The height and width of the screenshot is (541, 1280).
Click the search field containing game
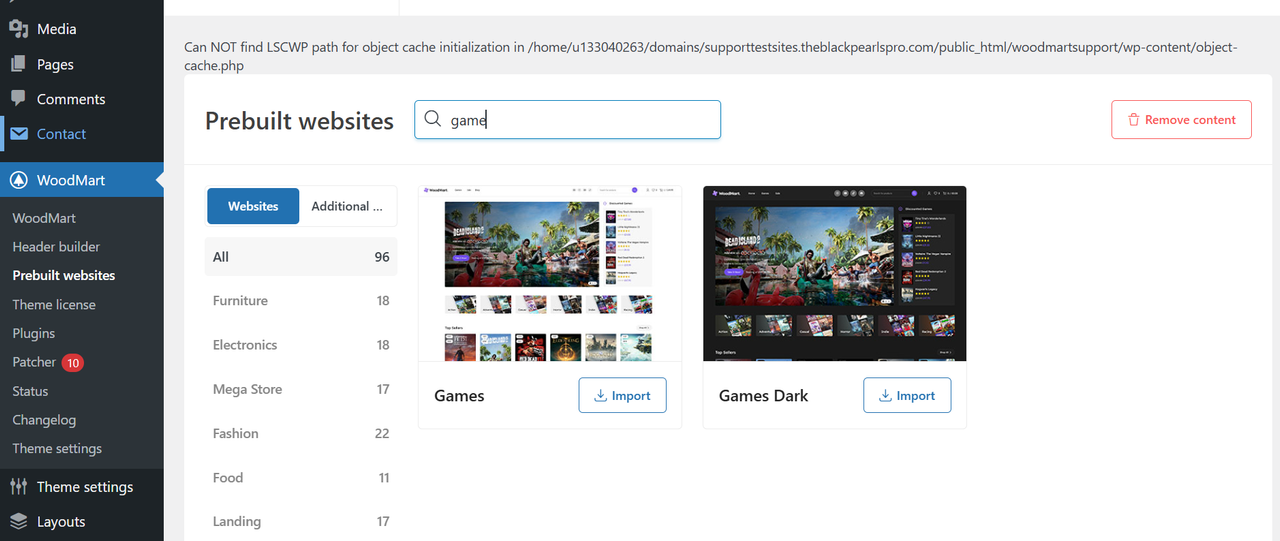pyautogui.click(x=567, y=119)
